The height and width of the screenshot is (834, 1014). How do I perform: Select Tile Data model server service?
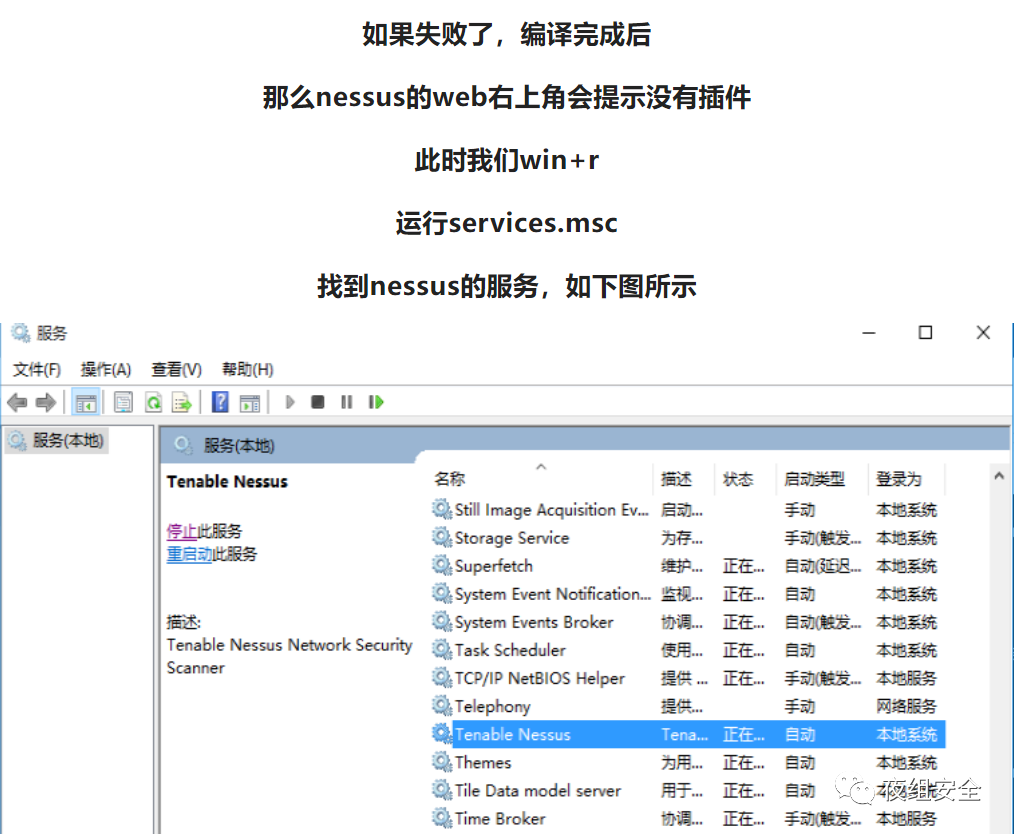(687, 791)
